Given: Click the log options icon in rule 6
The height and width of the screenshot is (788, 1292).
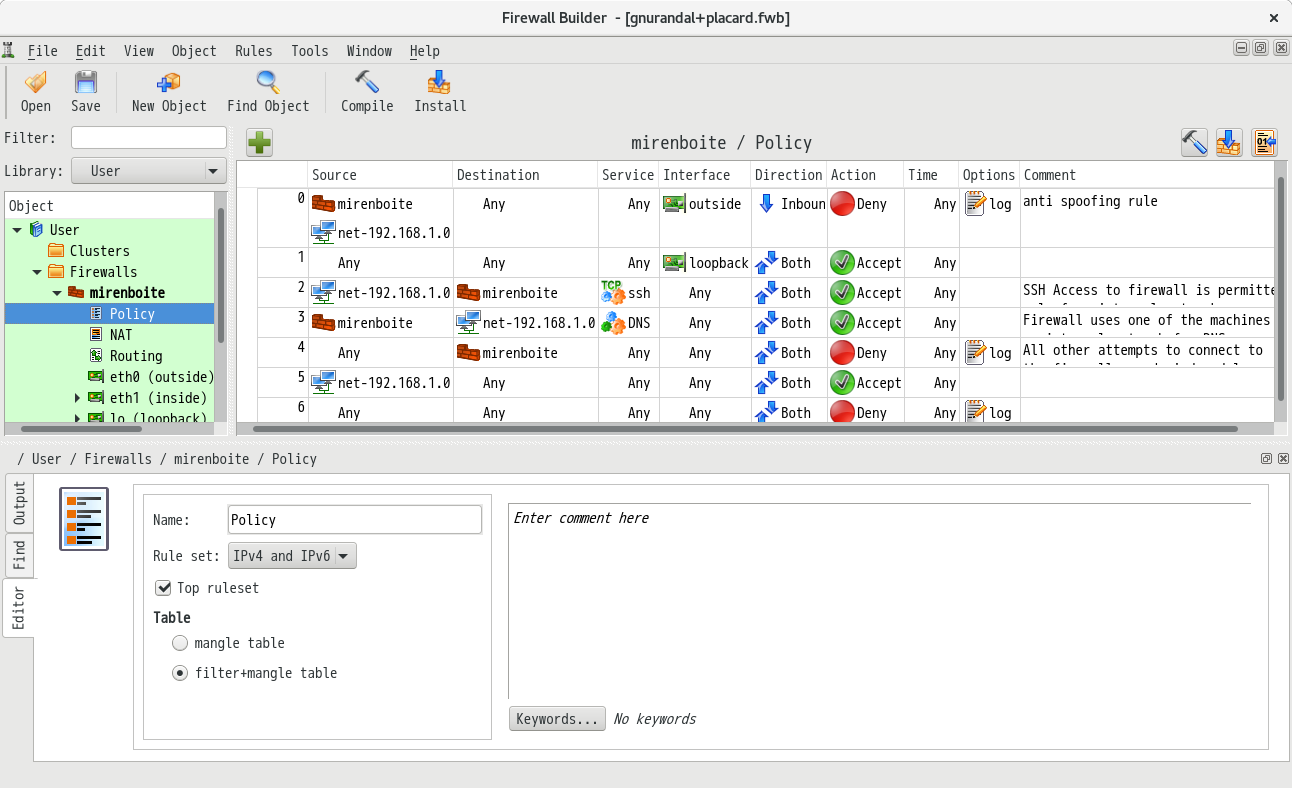Looking at the screenshot, I should pyautogui.click(x=975, y=410).
